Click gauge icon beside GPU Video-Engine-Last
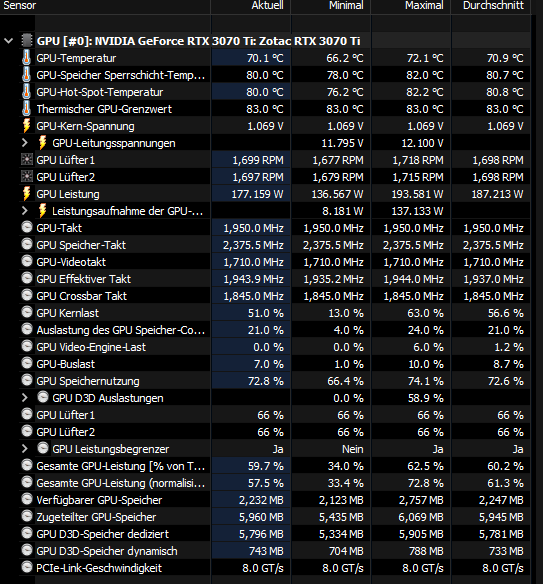The image size is (543, 584). (27, 346)
